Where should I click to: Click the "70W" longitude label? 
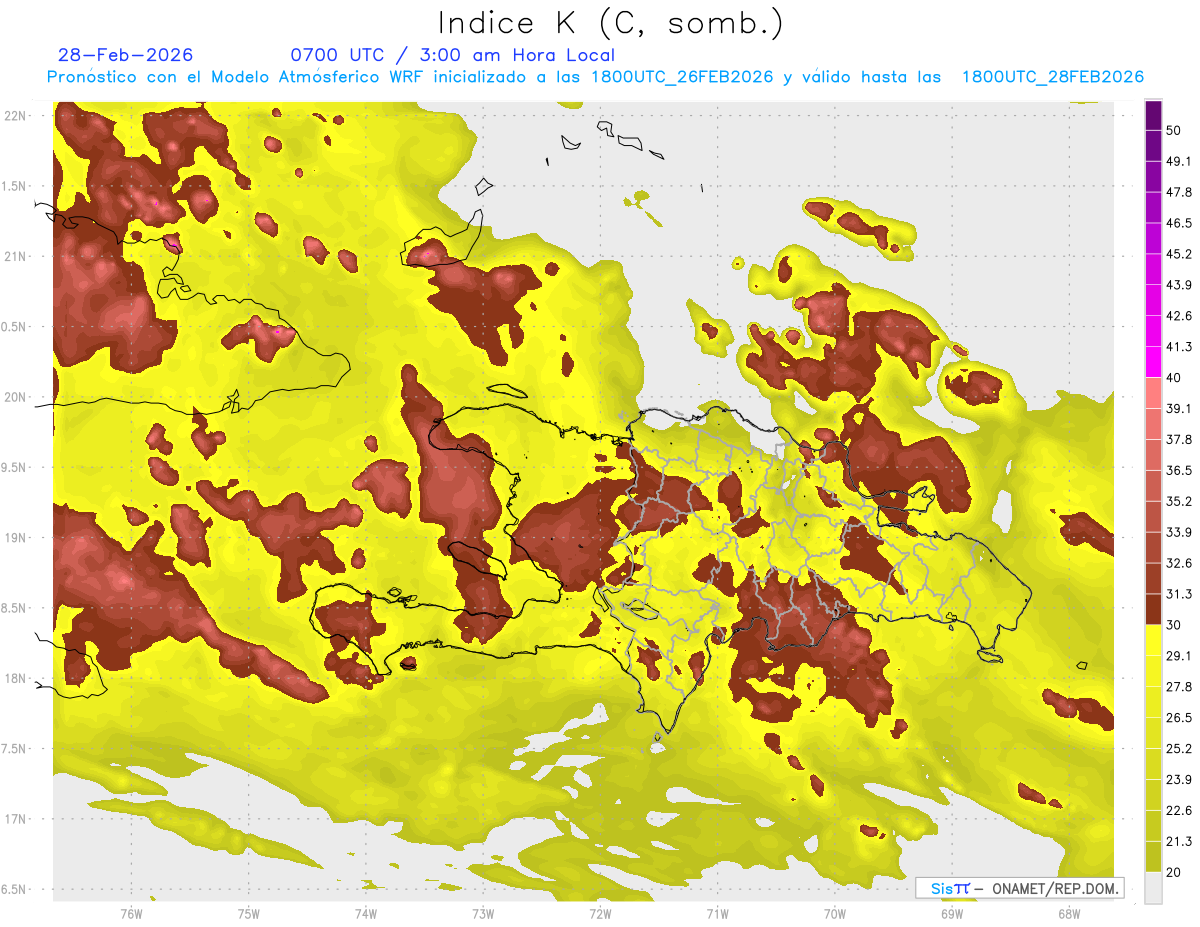834,913
